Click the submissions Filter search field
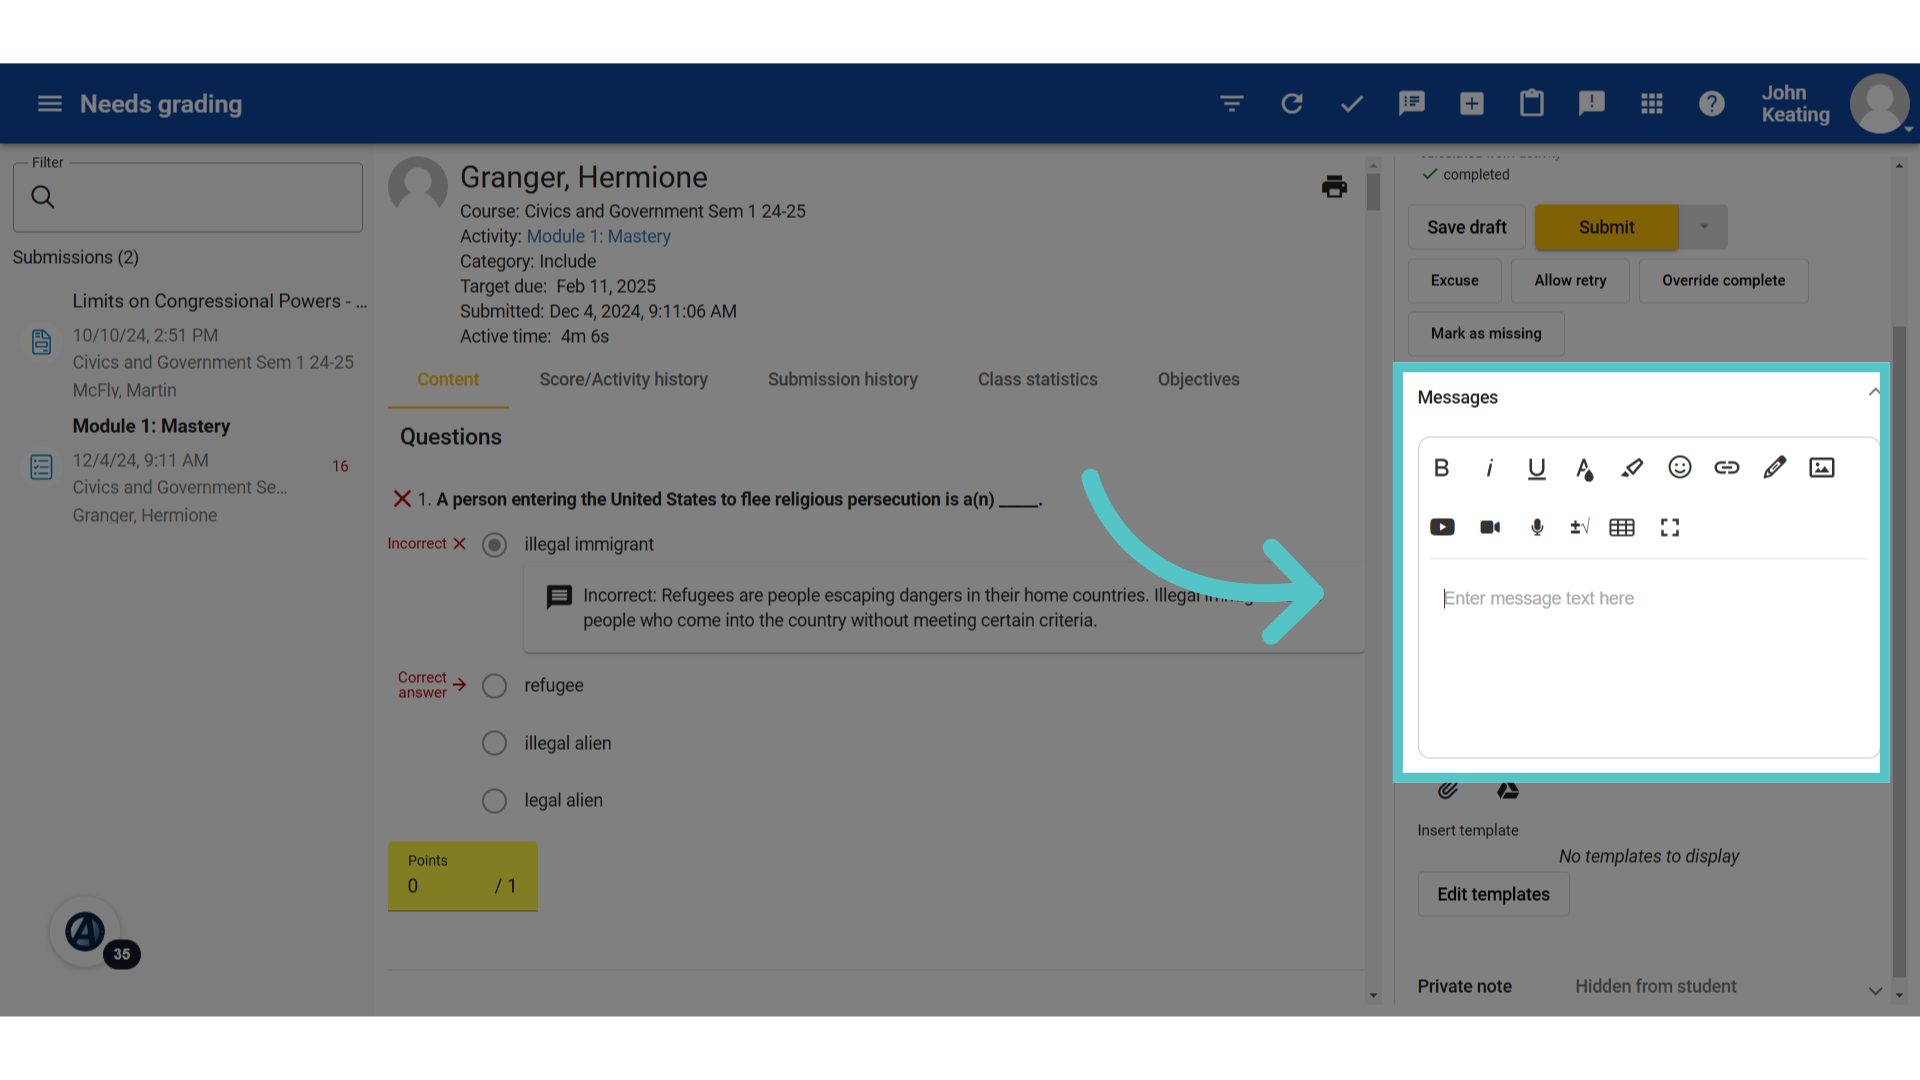 tap(188, 197)
